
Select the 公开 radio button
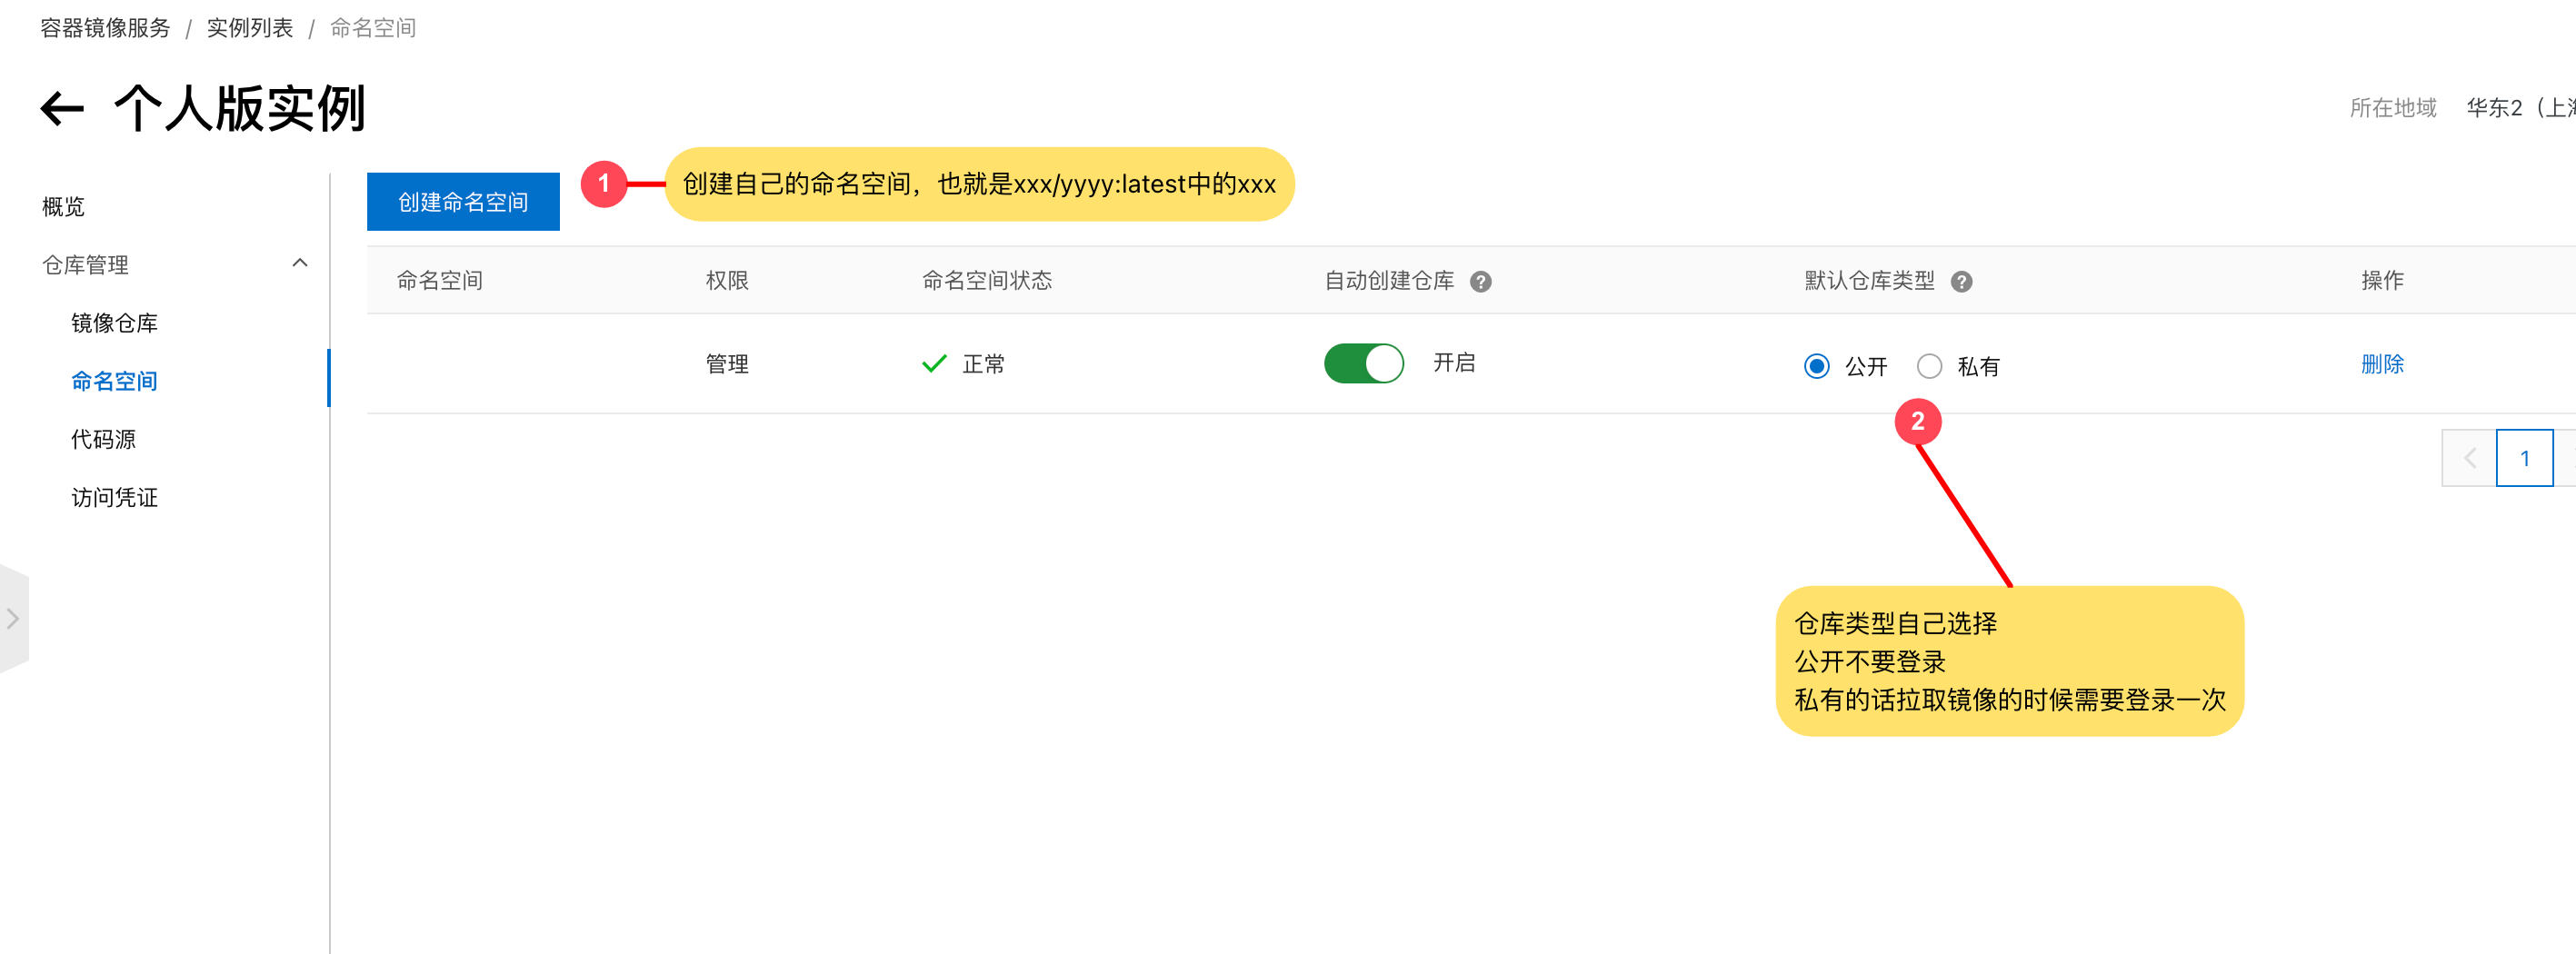click(x=1816, y=366)
